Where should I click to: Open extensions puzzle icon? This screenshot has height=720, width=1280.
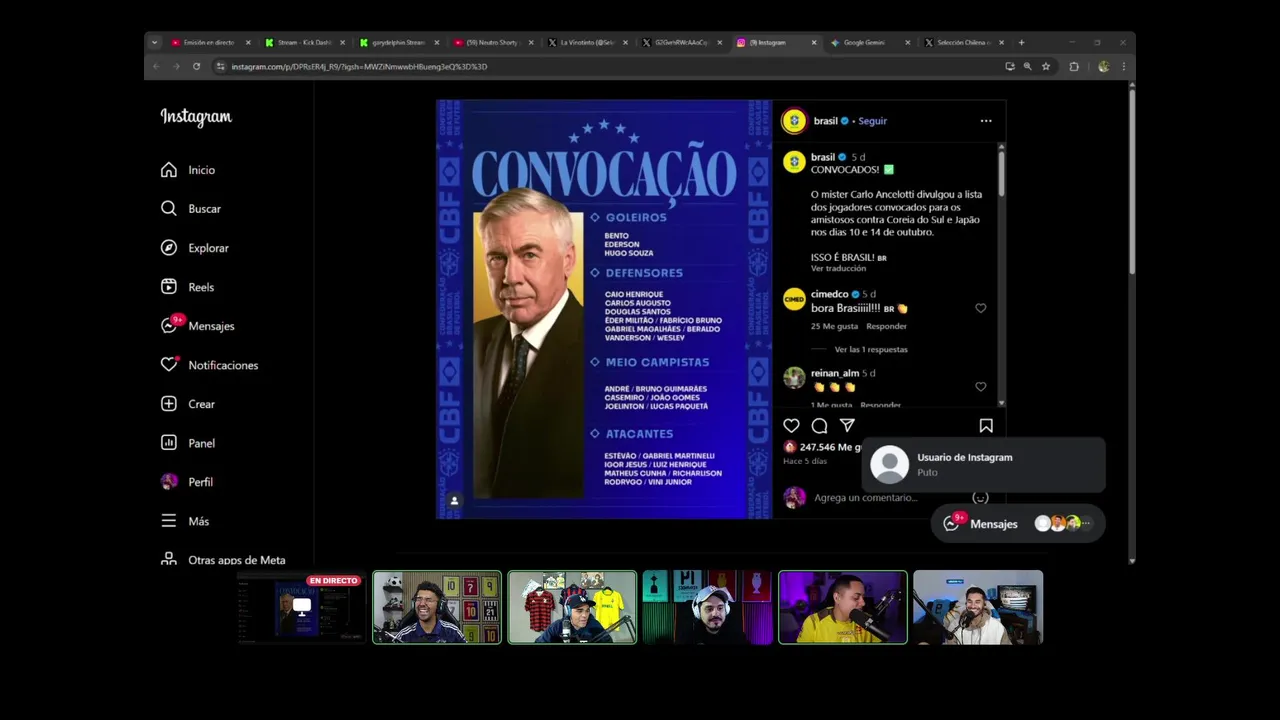(1074, 67)
